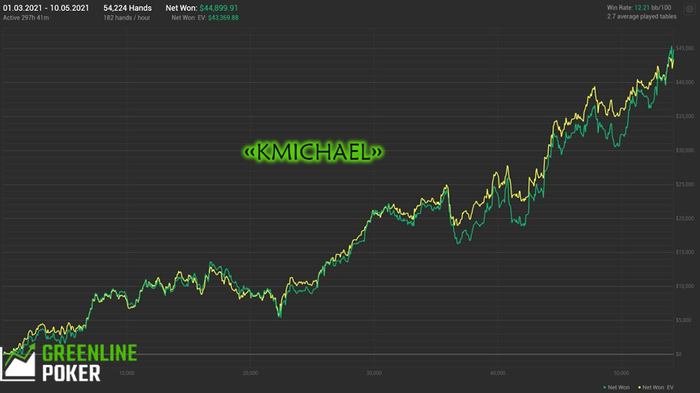700x393 pixels.
Task: Click the $40,000 y-axis label
Action: coord(685,82)
